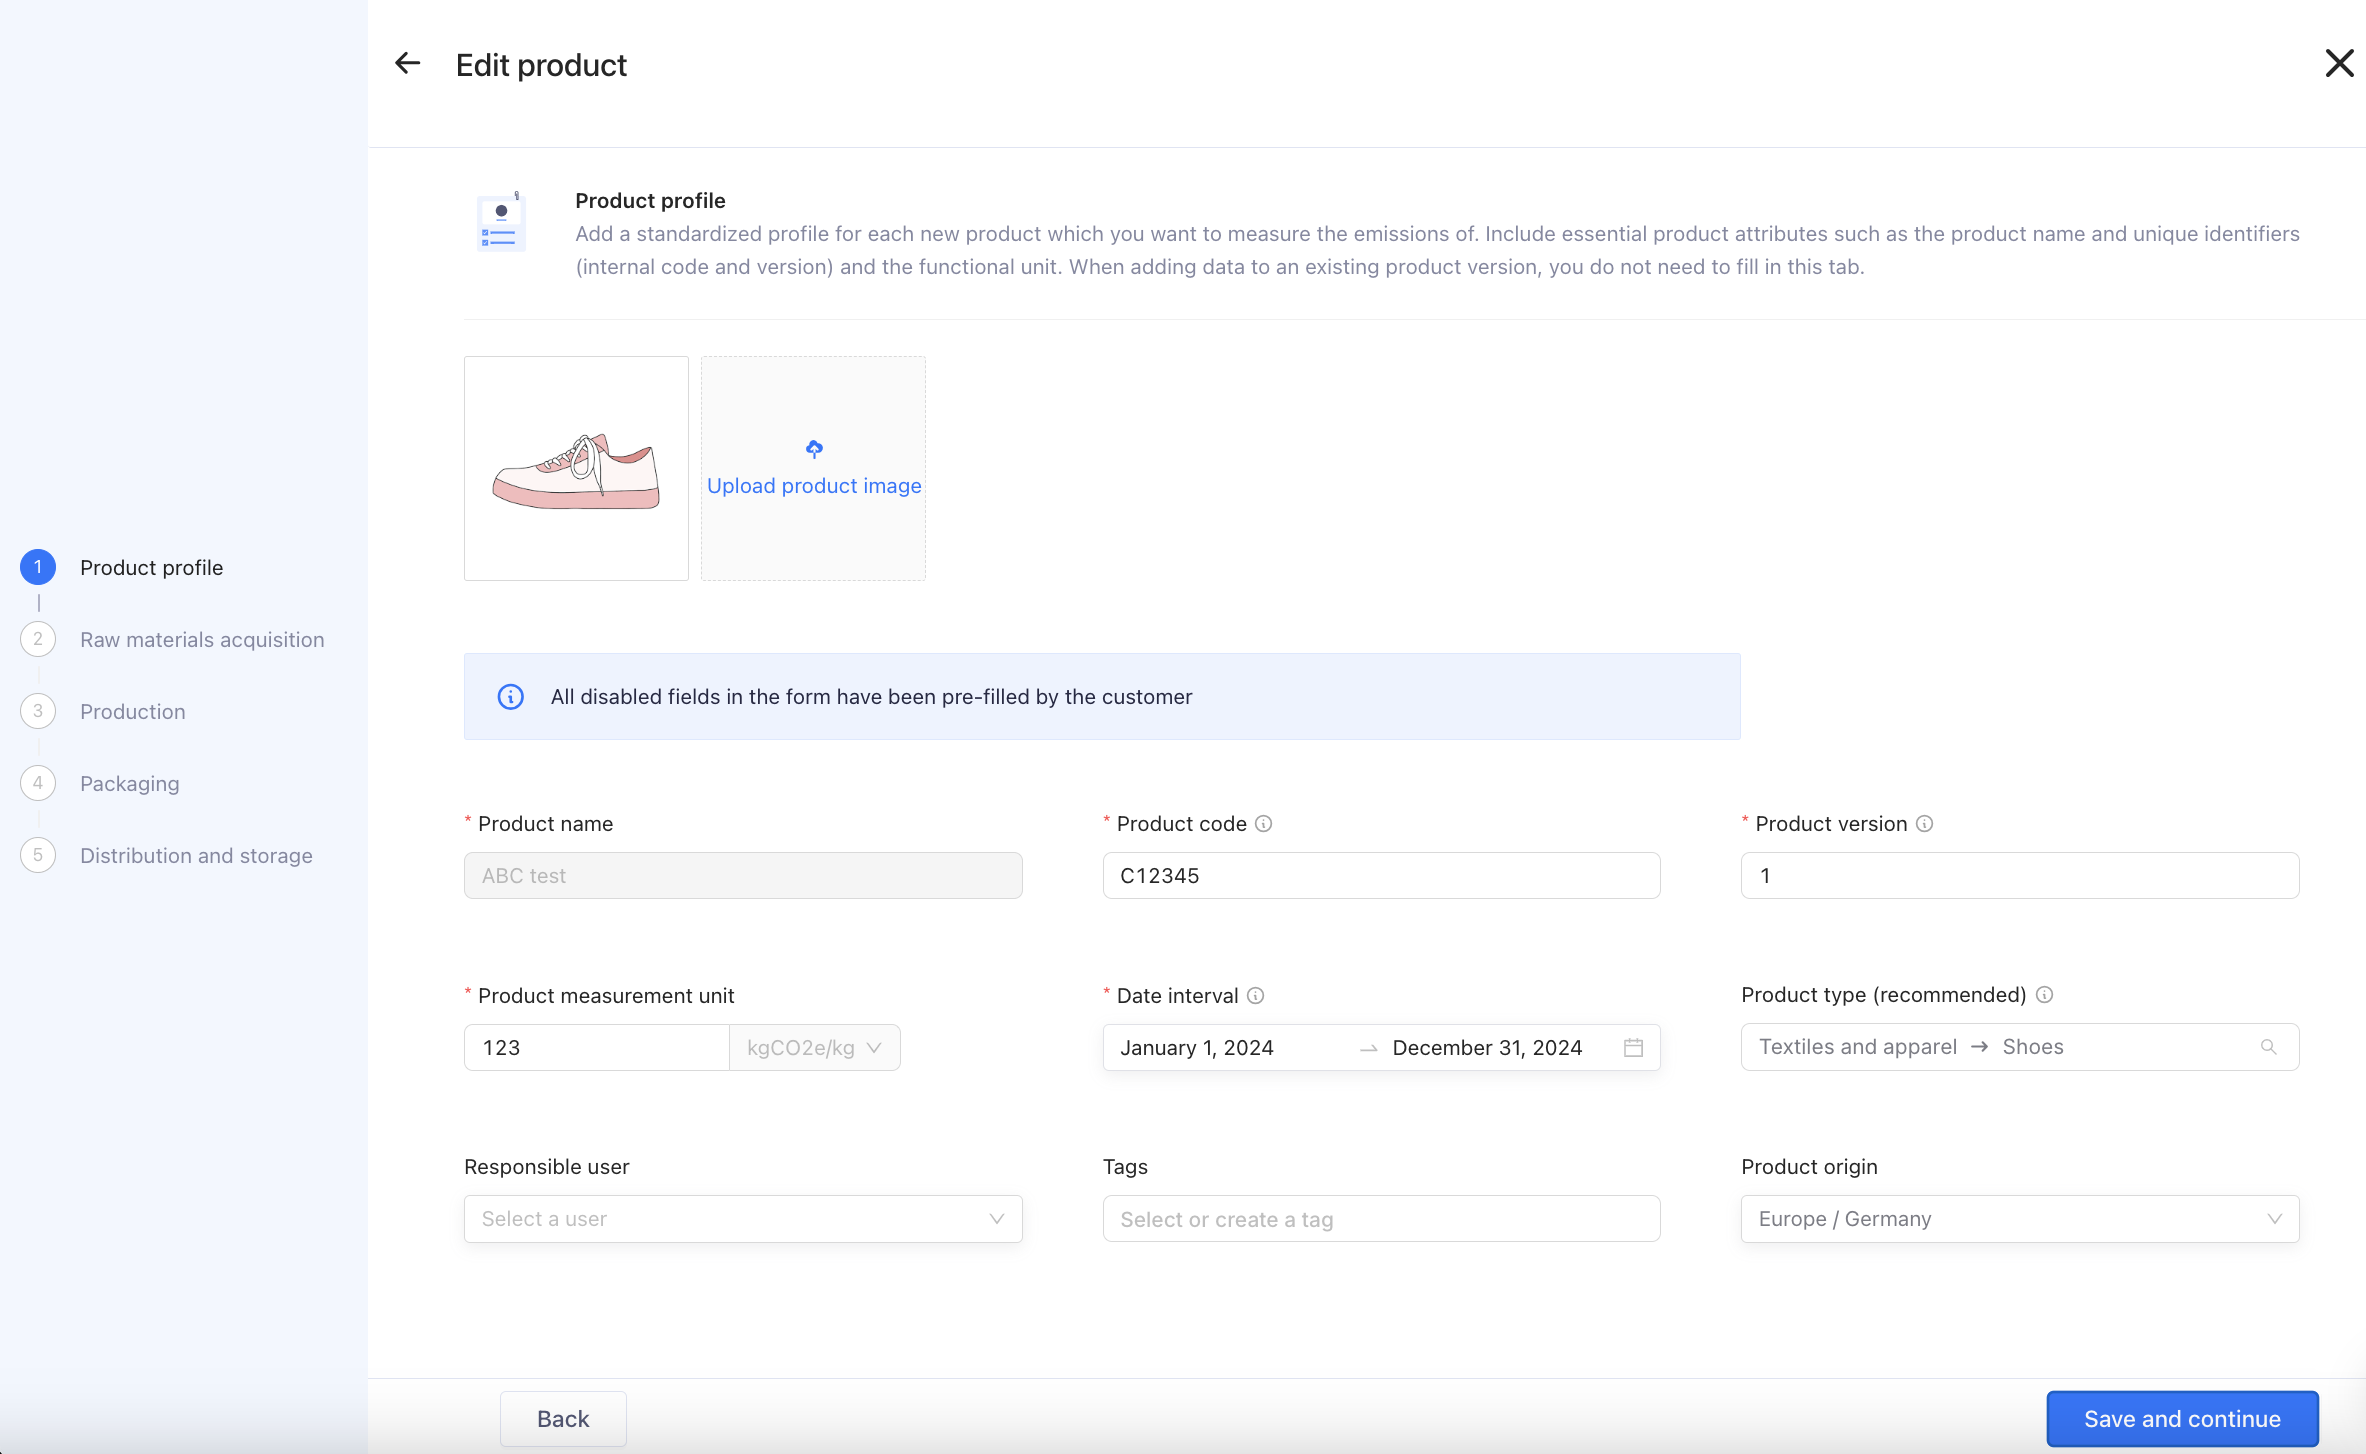Screen dimensions: 2366x1454
Task: Open the Distribution and storage step
Action: tap(196, 856)
